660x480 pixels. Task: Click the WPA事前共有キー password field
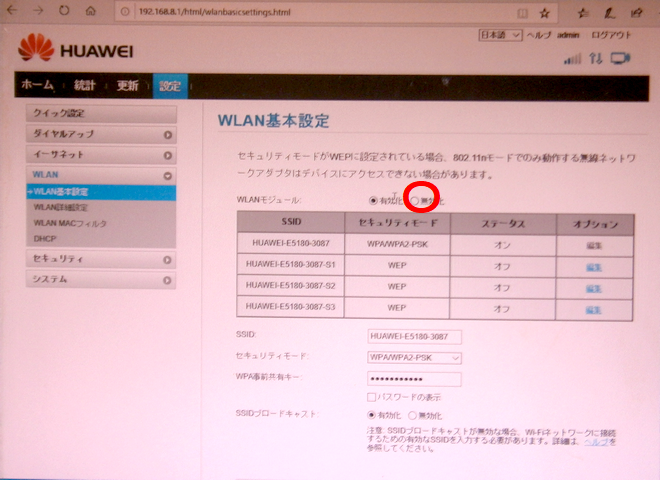click(414, 379)
